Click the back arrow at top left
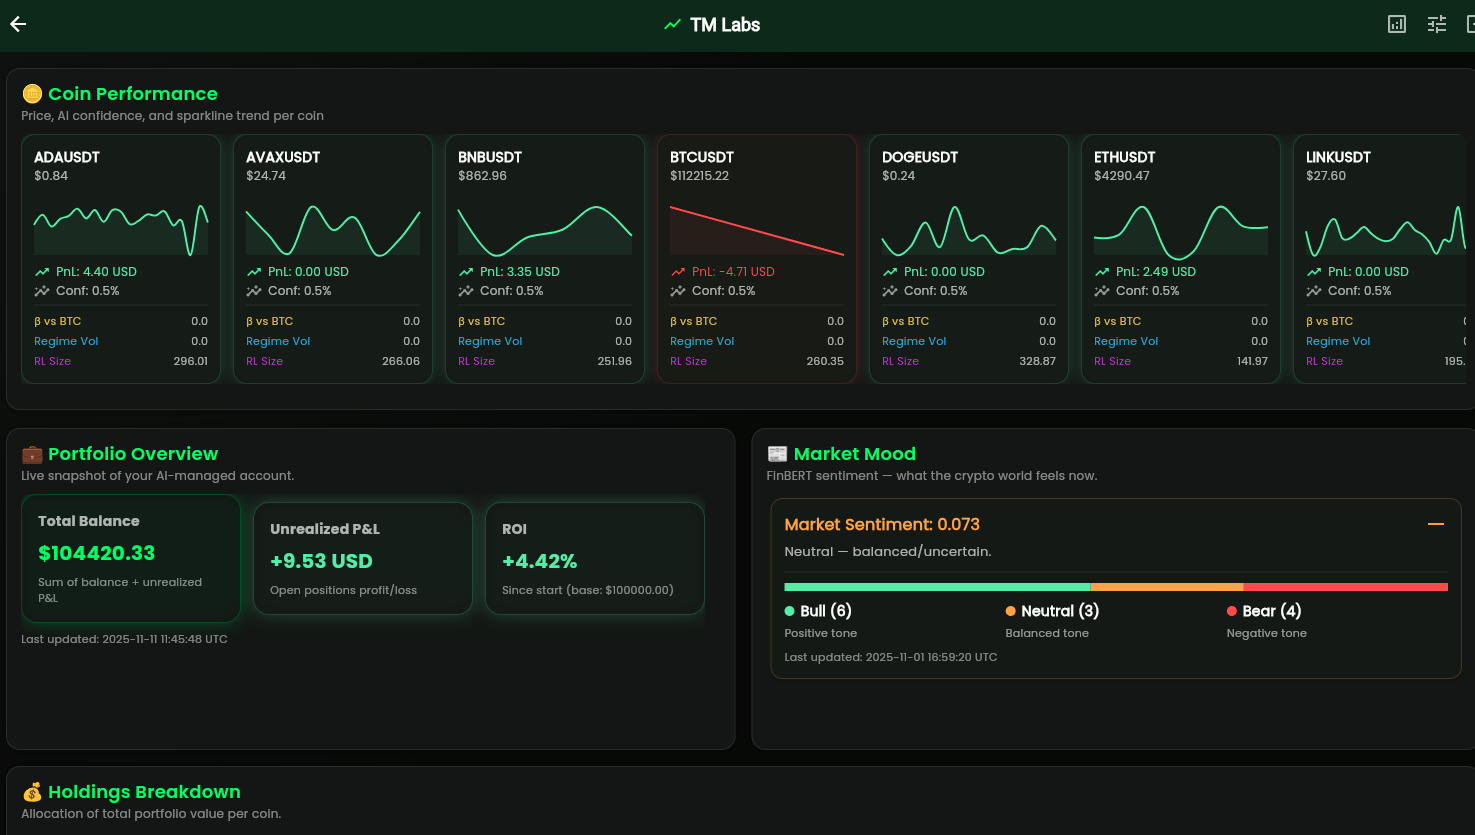The width and height of the screenshot is (1475, 835). click(17, 23)
